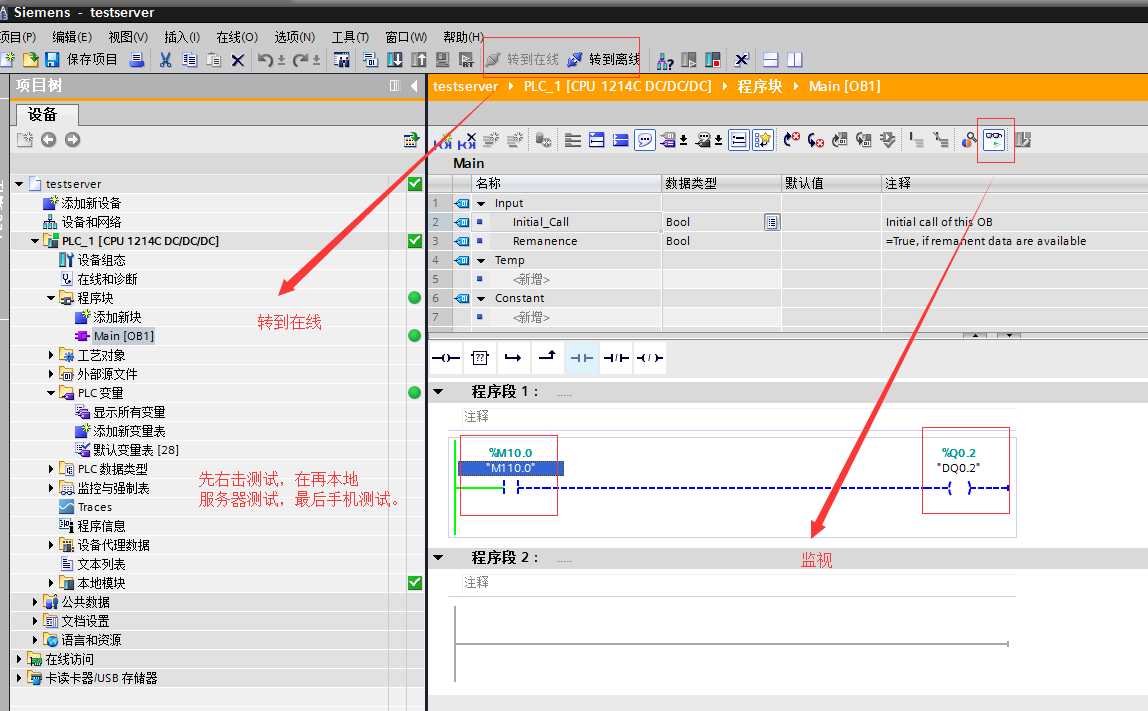The width and height of the screenshot is (1148, 711).
Task: Click the Split editor vertically icon
Action: 794,59
